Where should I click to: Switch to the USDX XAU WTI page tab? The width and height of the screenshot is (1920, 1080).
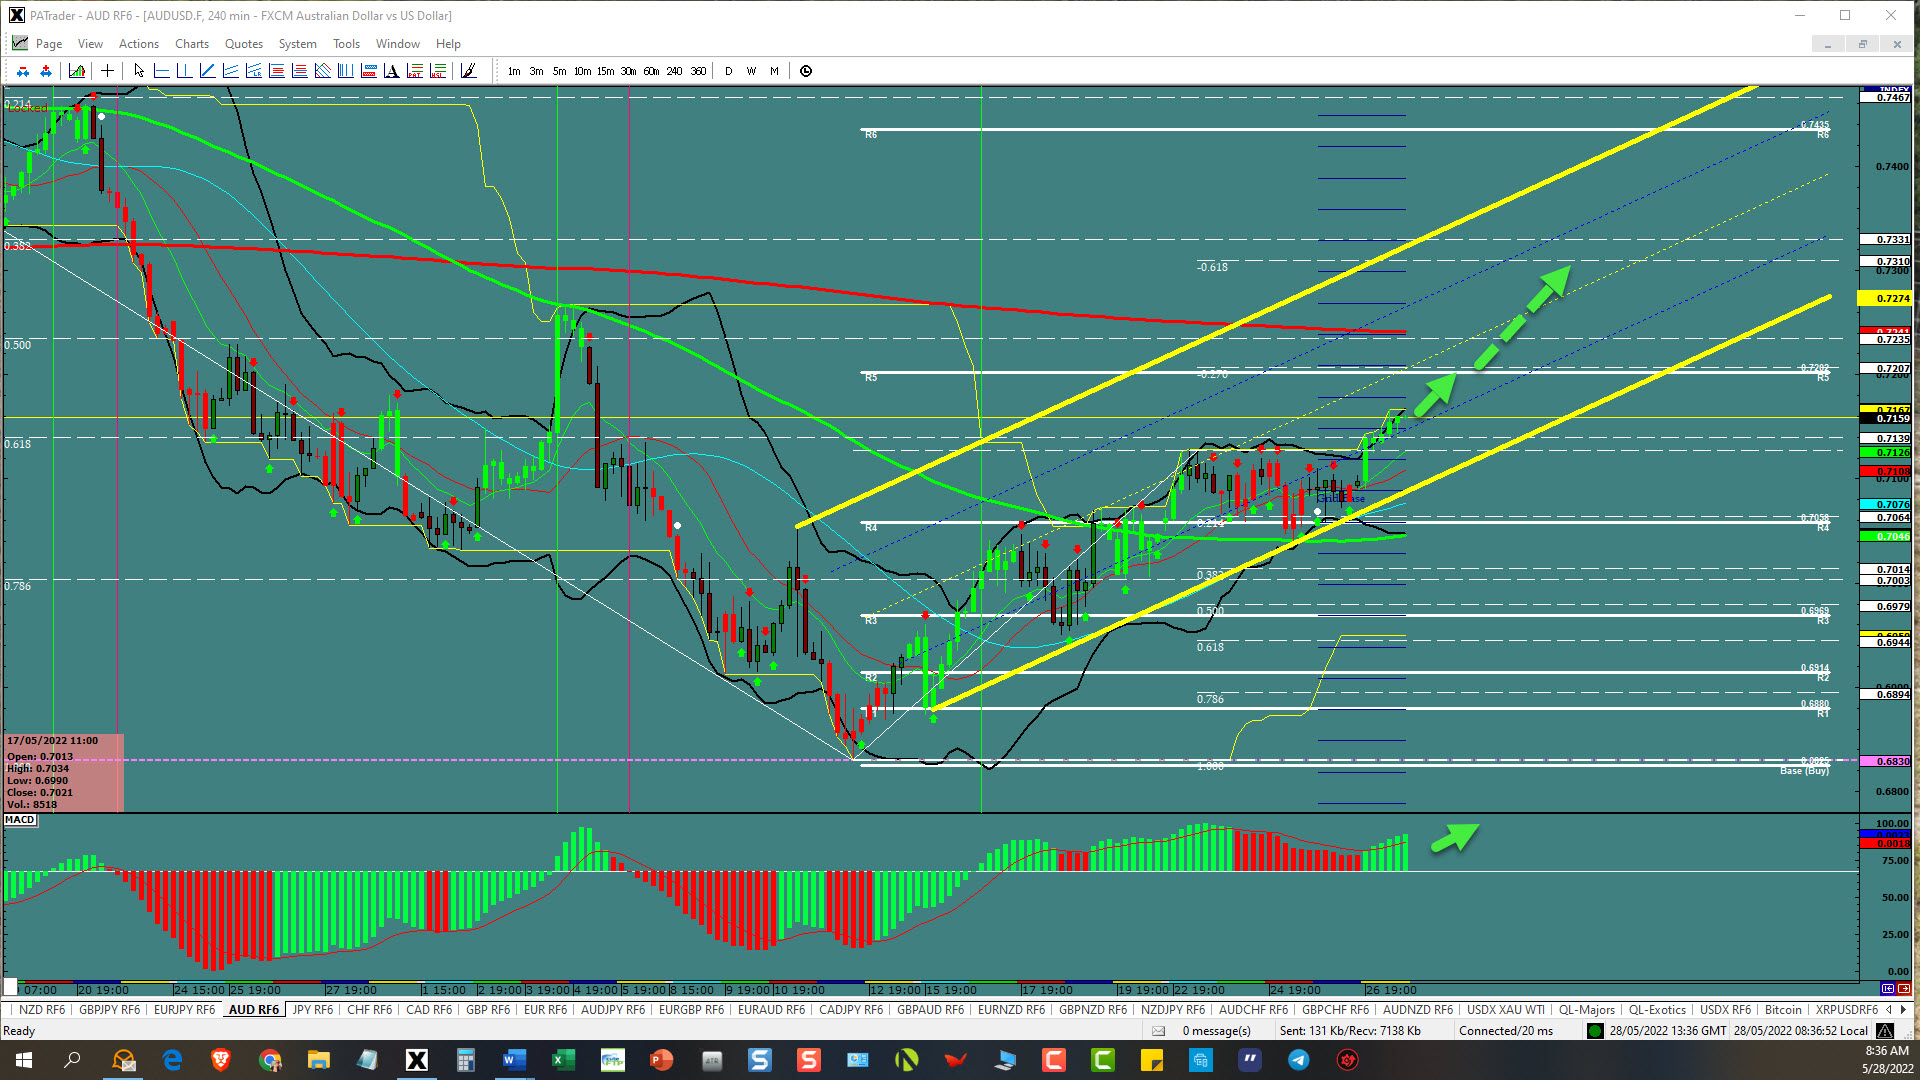coord(1505,1010)
